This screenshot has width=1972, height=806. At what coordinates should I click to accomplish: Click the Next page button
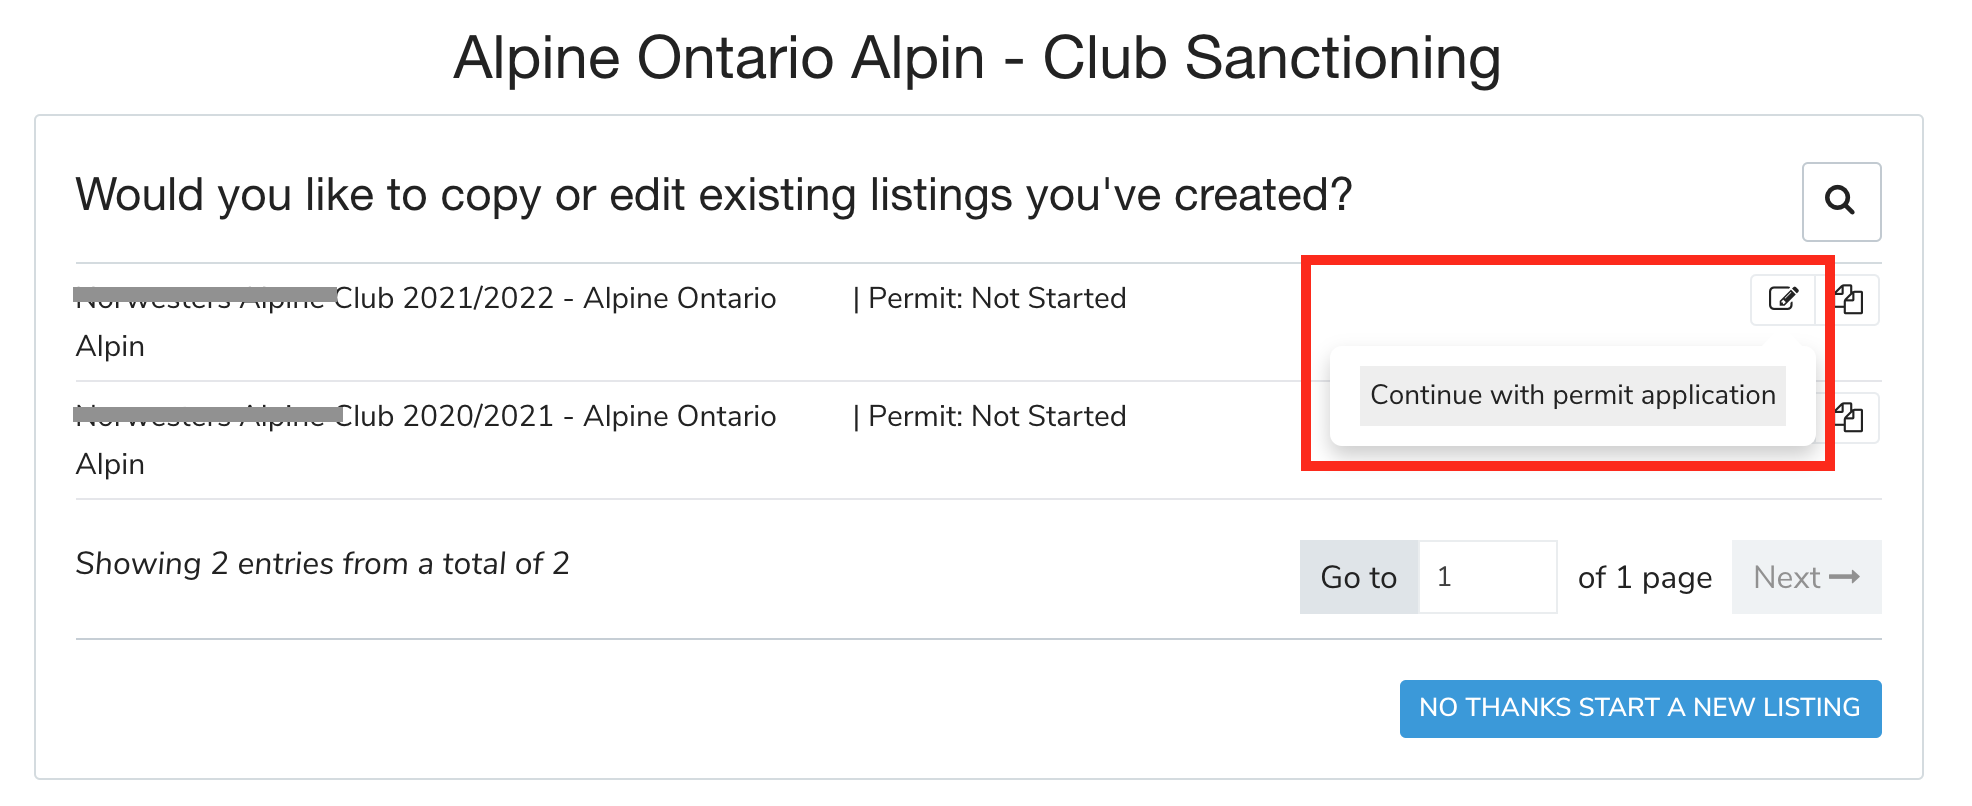pyautogui.click(x=1806, y=577)
